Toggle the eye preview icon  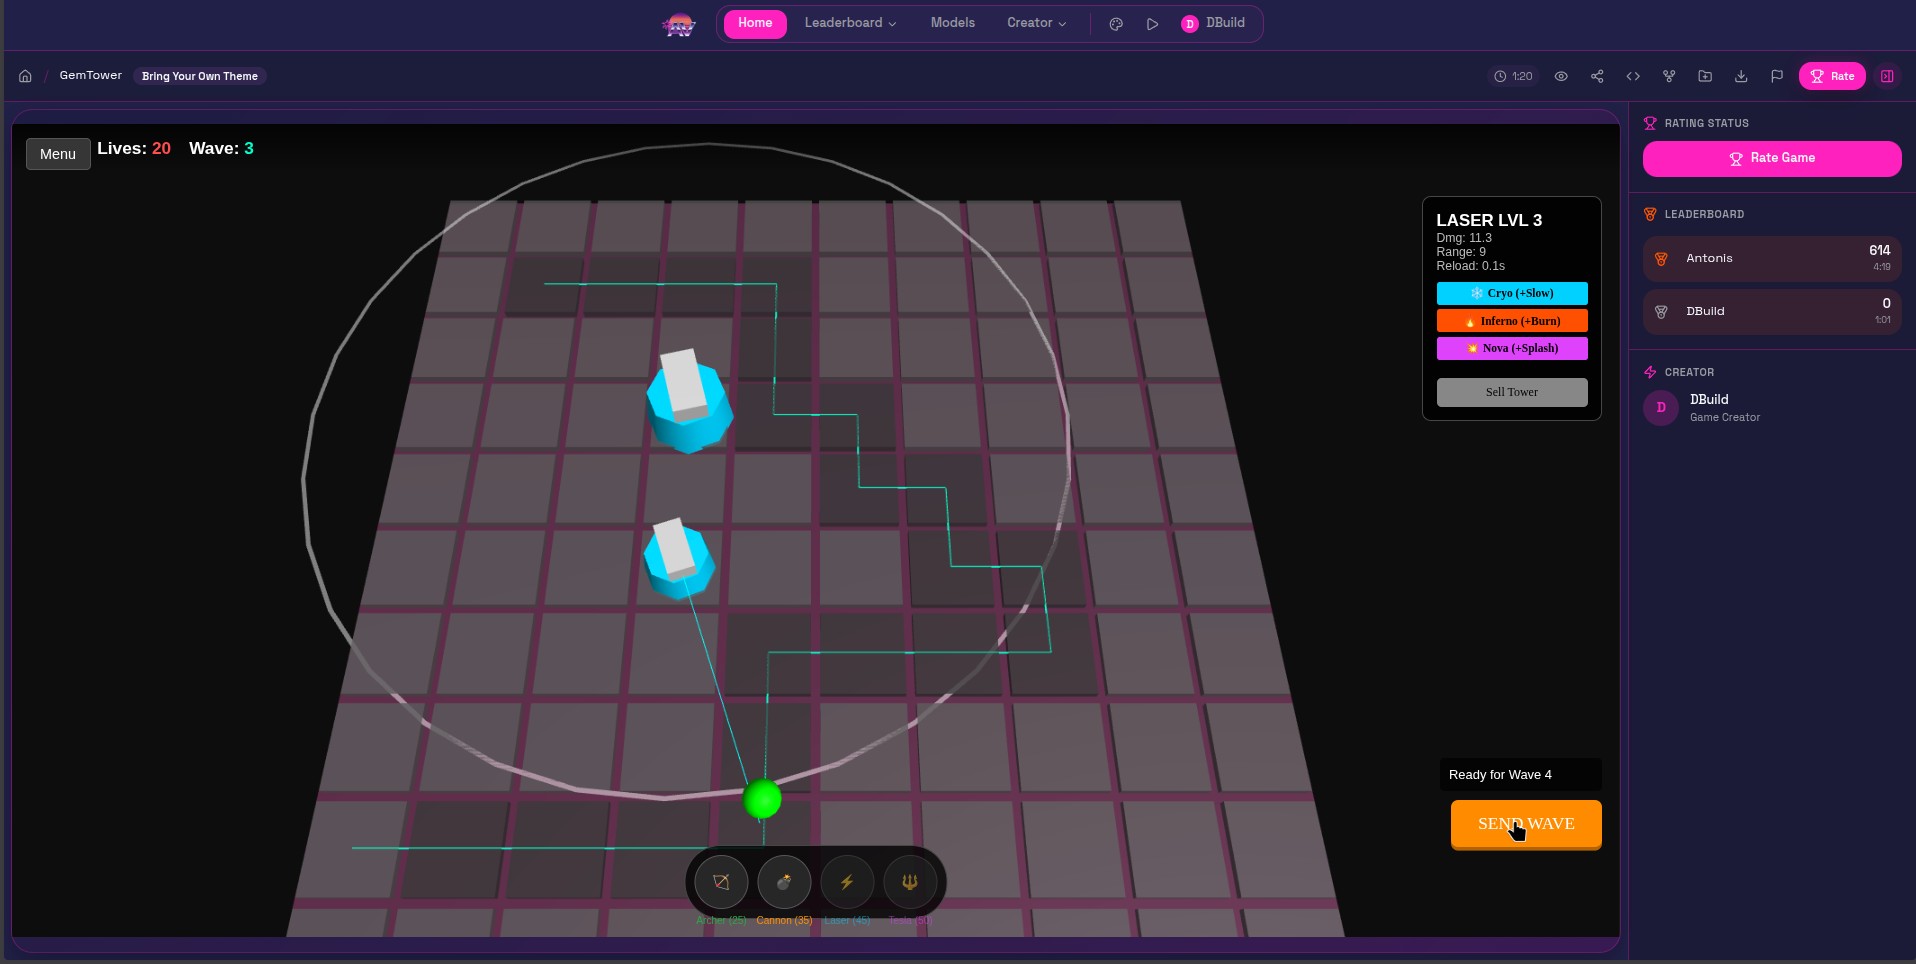[x=1560, y=76]
